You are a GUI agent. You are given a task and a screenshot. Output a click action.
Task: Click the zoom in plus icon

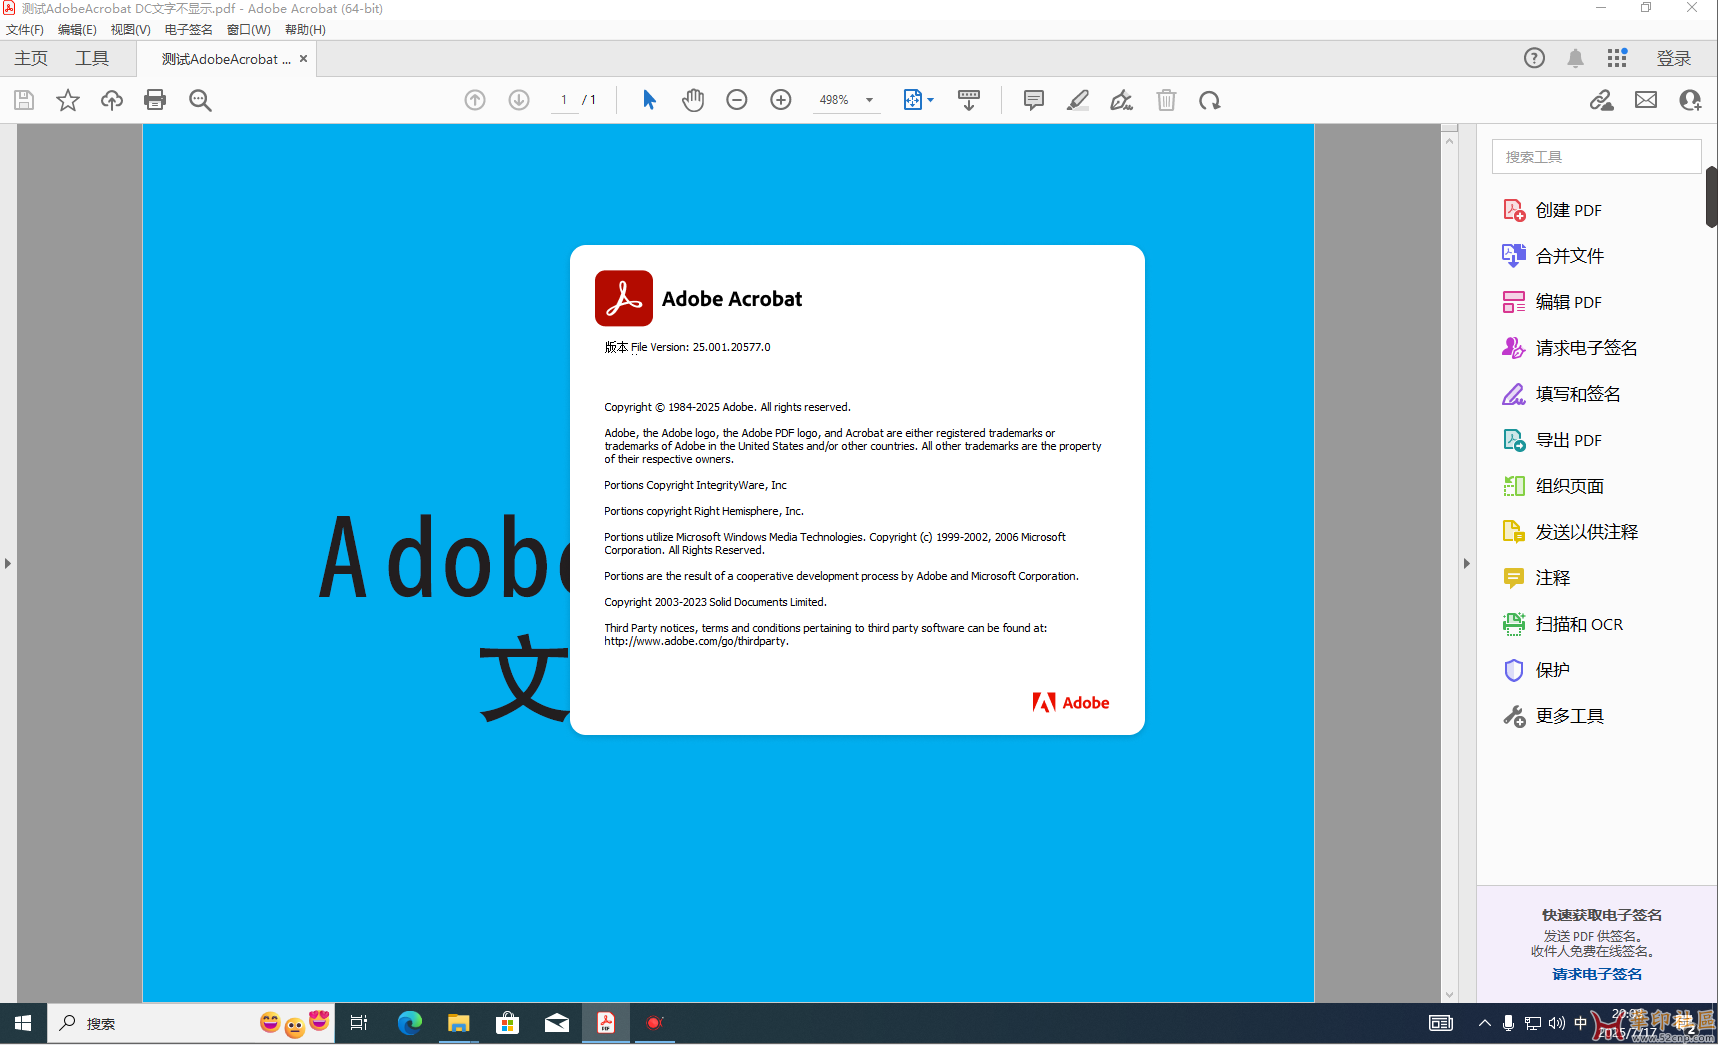(781, 100)
